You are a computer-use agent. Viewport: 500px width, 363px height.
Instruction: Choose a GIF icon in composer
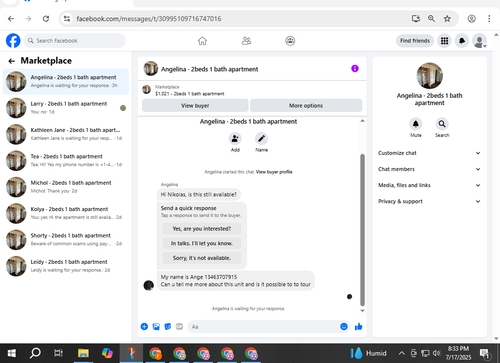click(x=179, y=327)
